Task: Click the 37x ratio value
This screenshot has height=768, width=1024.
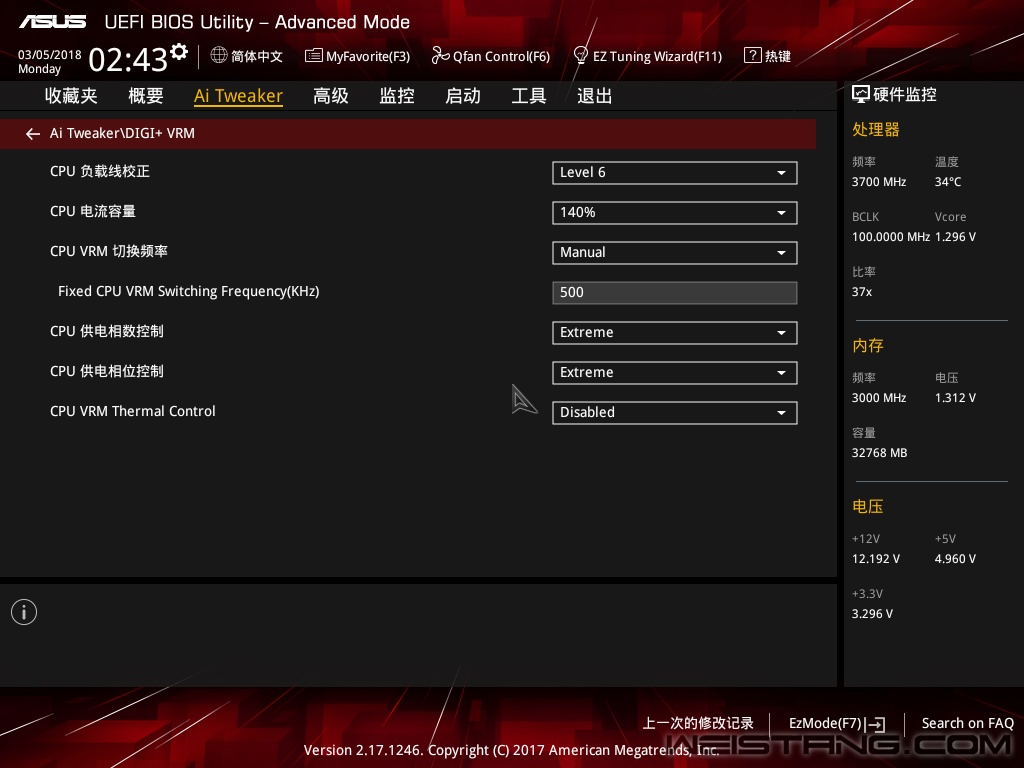Action: point(862,291)
